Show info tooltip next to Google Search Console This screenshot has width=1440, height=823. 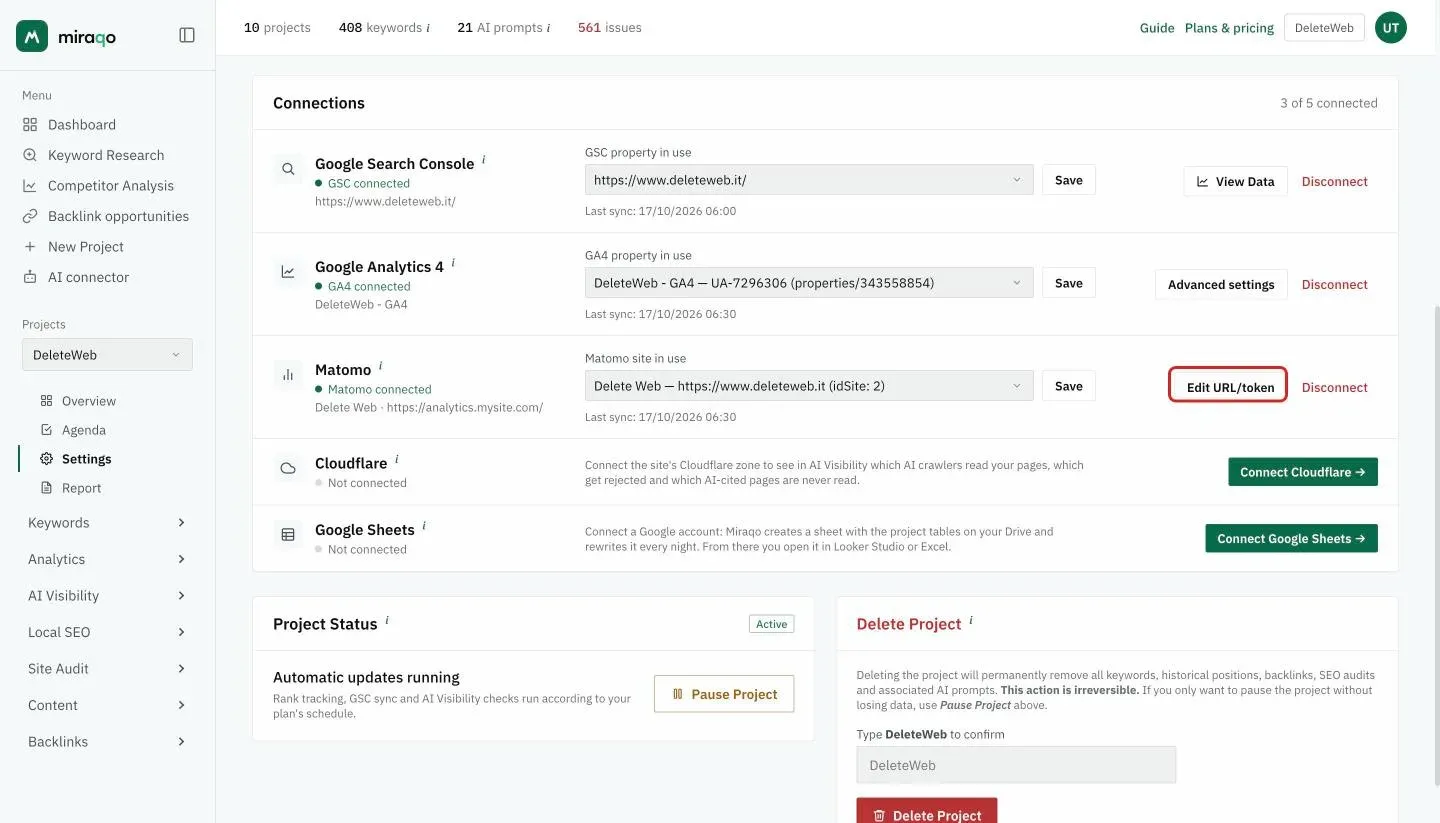tap(484, 160)
